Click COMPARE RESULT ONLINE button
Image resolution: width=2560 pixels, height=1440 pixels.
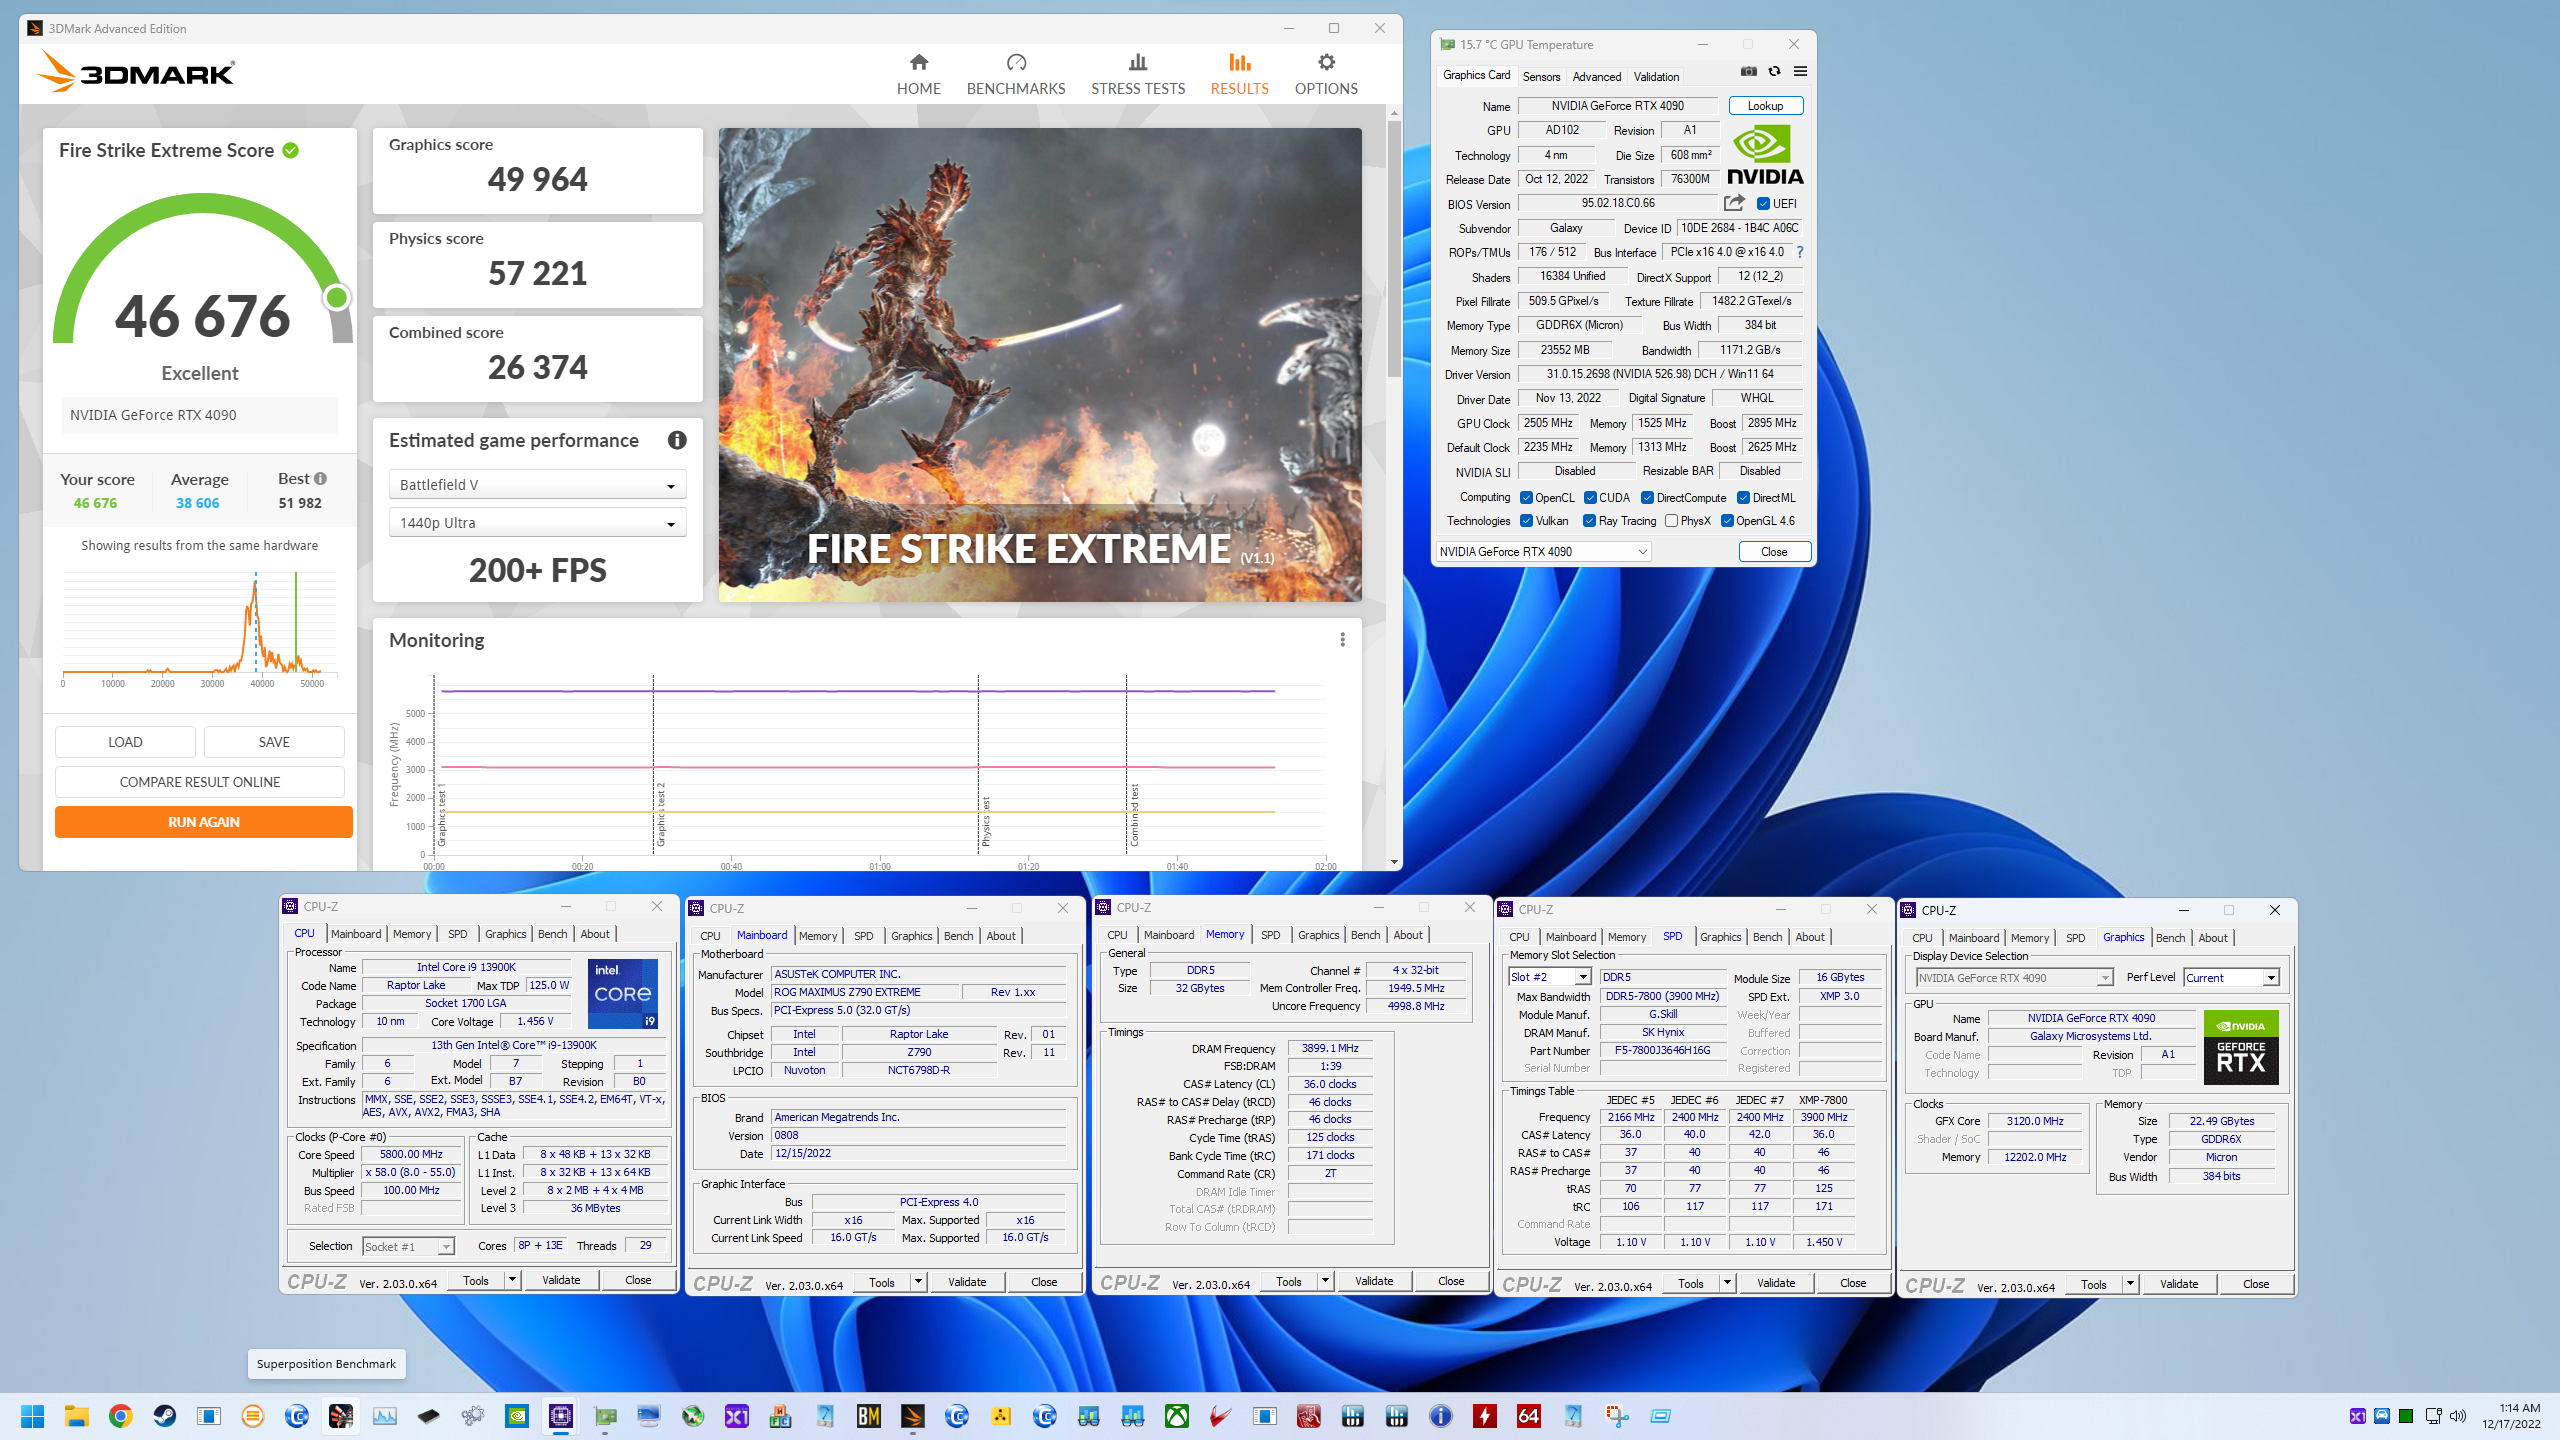[x=200, y=782]
